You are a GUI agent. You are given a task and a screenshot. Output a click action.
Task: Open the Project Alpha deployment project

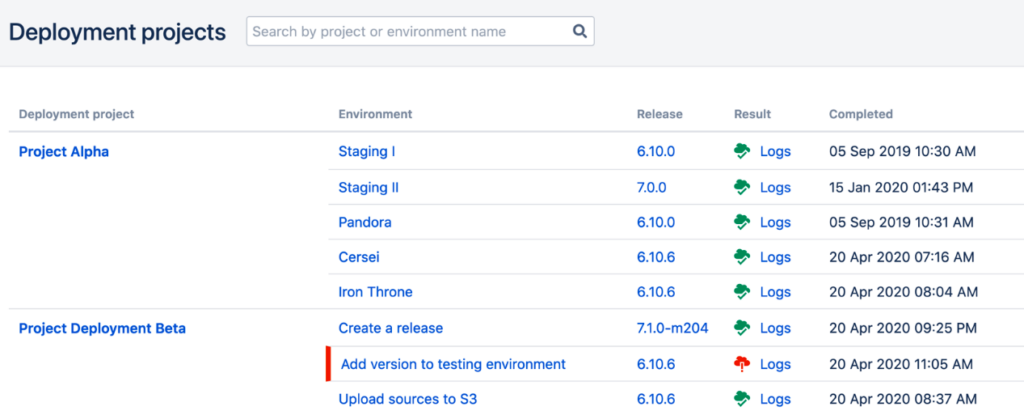click(64, 152)
